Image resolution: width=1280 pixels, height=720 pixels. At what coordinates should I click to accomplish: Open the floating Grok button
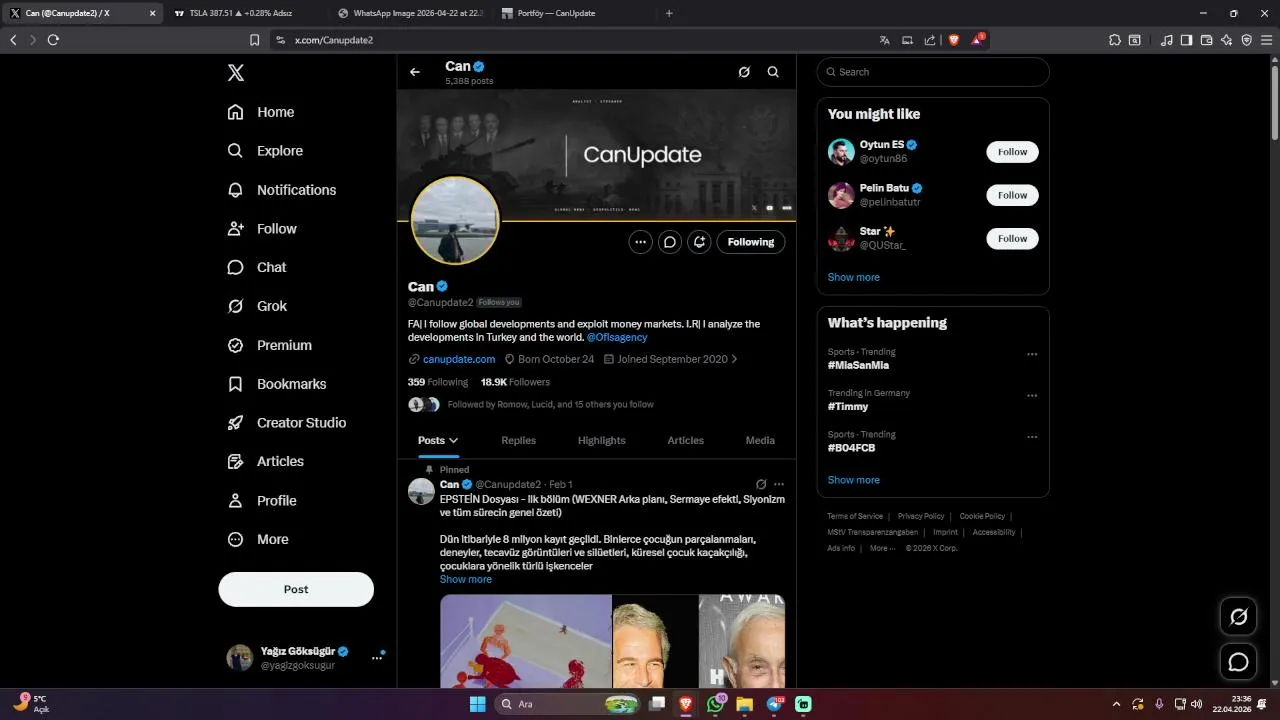coord(1238,617)
